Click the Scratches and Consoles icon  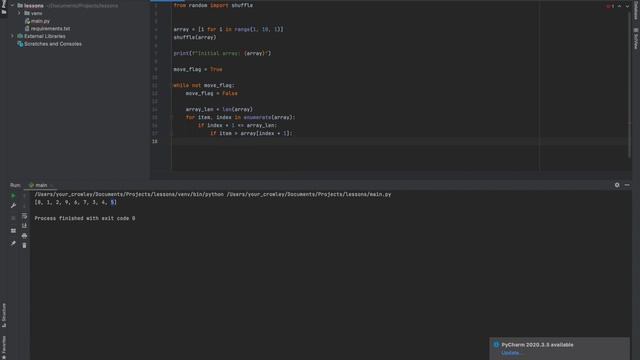(x=20, y=44)
